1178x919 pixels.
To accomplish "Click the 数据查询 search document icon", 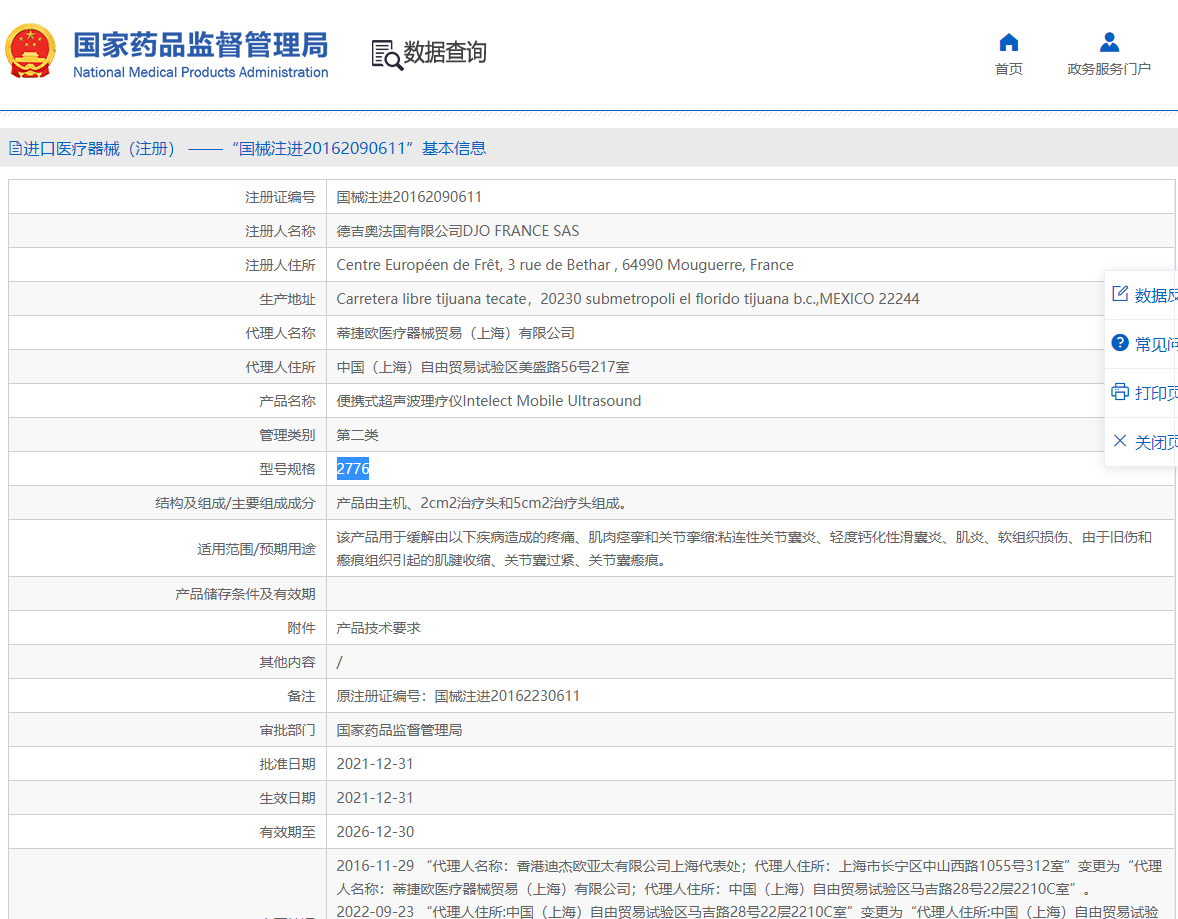I will [x=387, y=55].
